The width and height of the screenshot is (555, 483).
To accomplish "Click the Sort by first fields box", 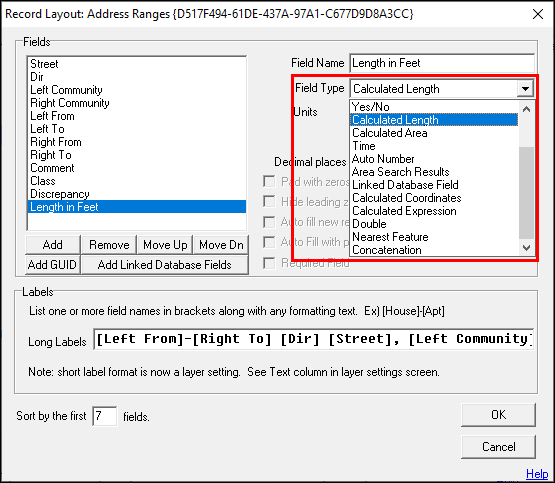I will [105, 416].
